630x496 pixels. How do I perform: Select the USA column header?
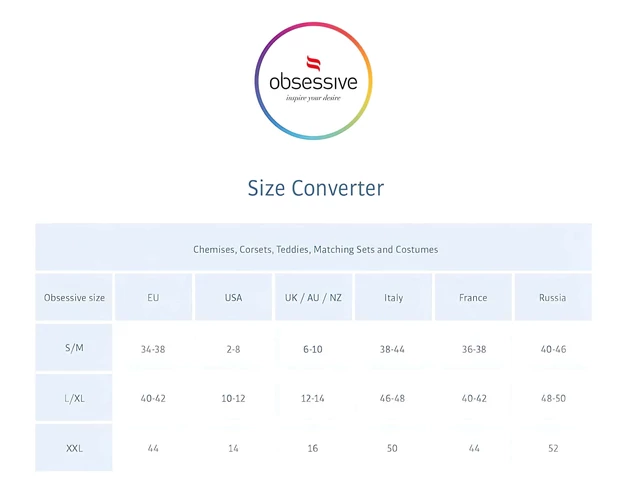[x=233, y=298]
